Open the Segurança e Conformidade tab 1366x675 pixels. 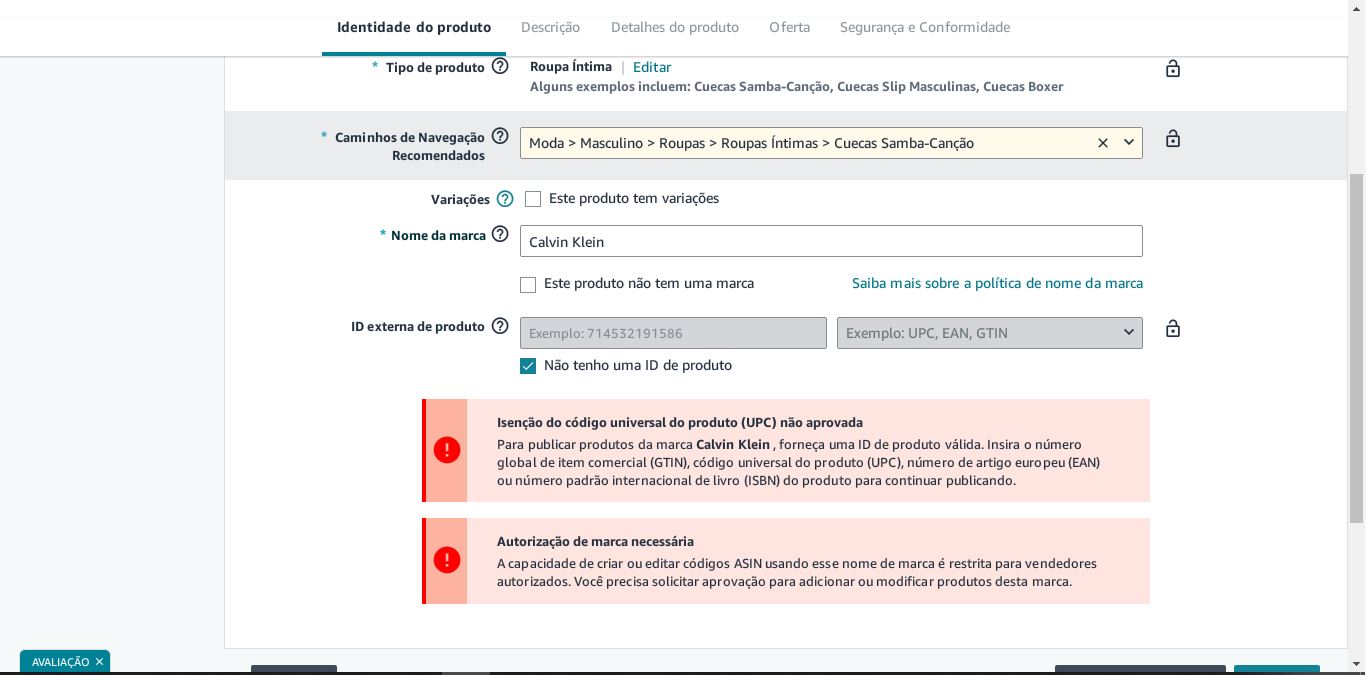point(925,27)
